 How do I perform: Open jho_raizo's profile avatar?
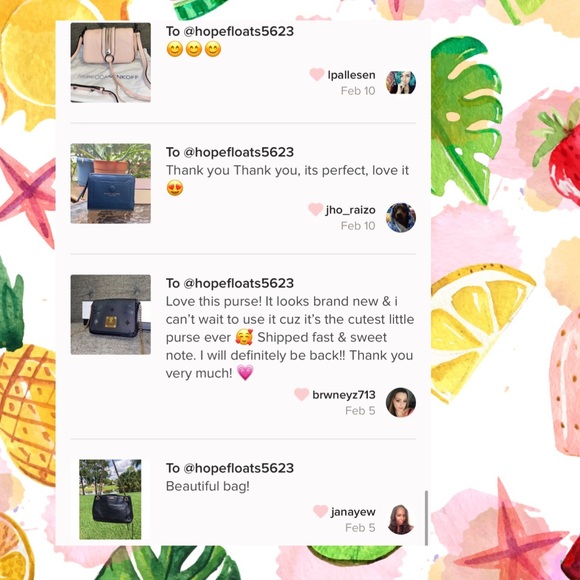pos(401,218)
